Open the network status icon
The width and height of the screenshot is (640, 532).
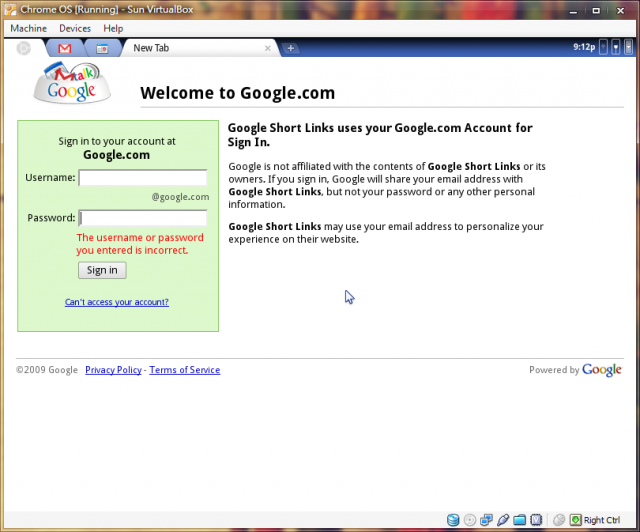pos(616,47)
